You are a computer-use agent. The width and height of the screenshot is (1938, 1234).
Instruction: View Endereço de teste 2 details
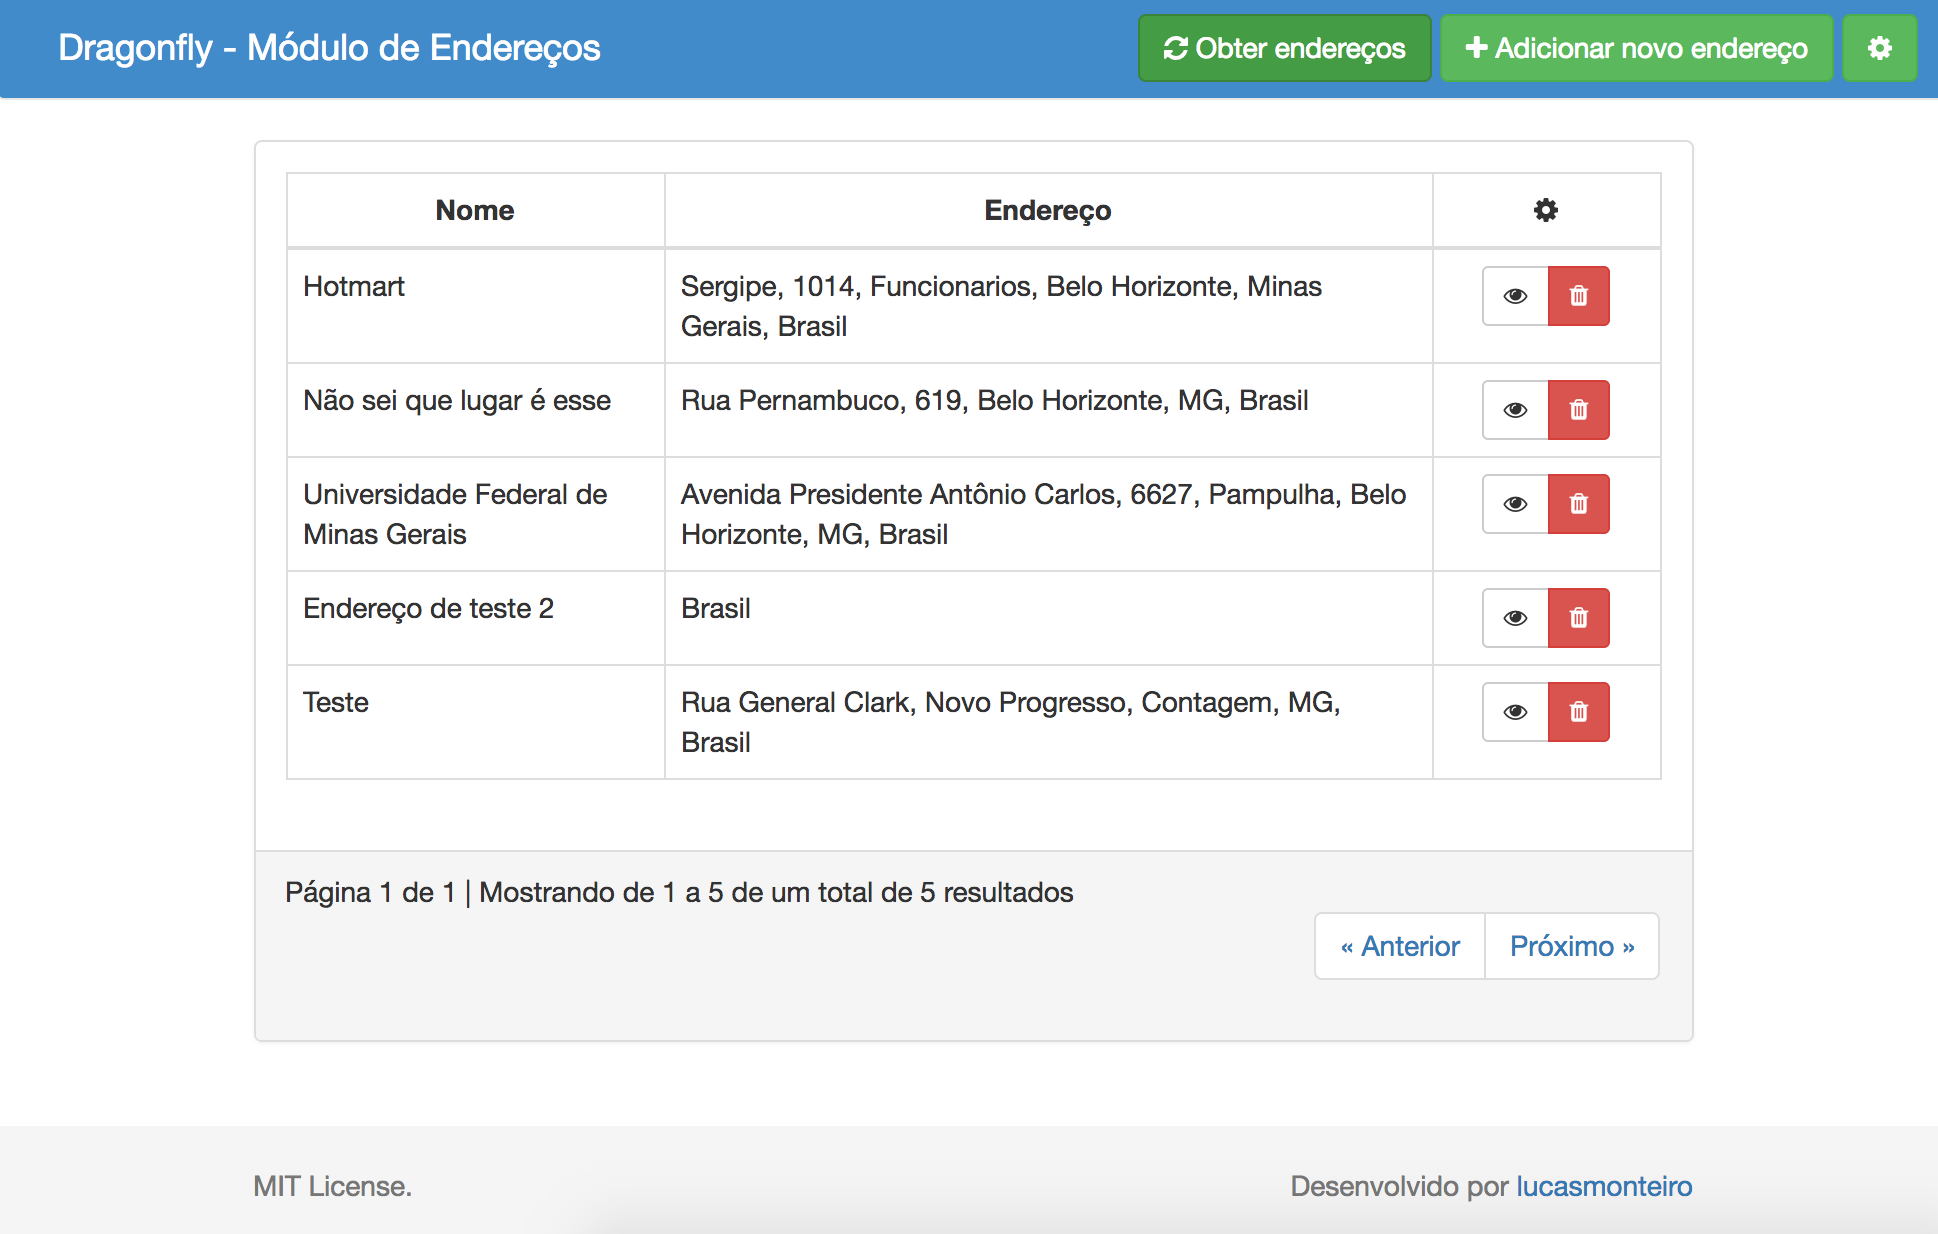tap(1515, 618)
